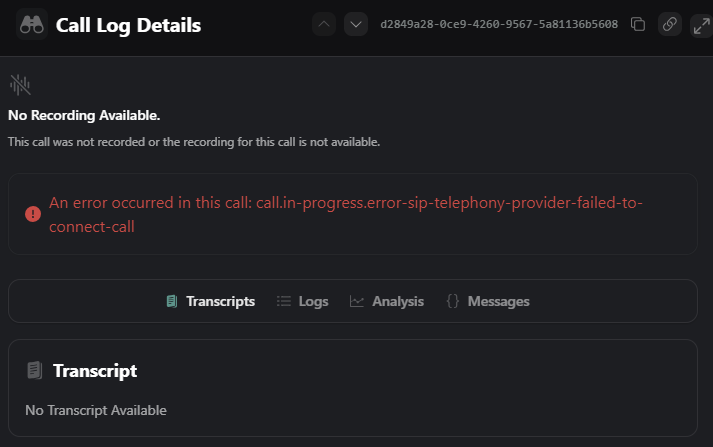Click the SIP telephony error message text
Viewport: 713px width, 447px height.
344,214
